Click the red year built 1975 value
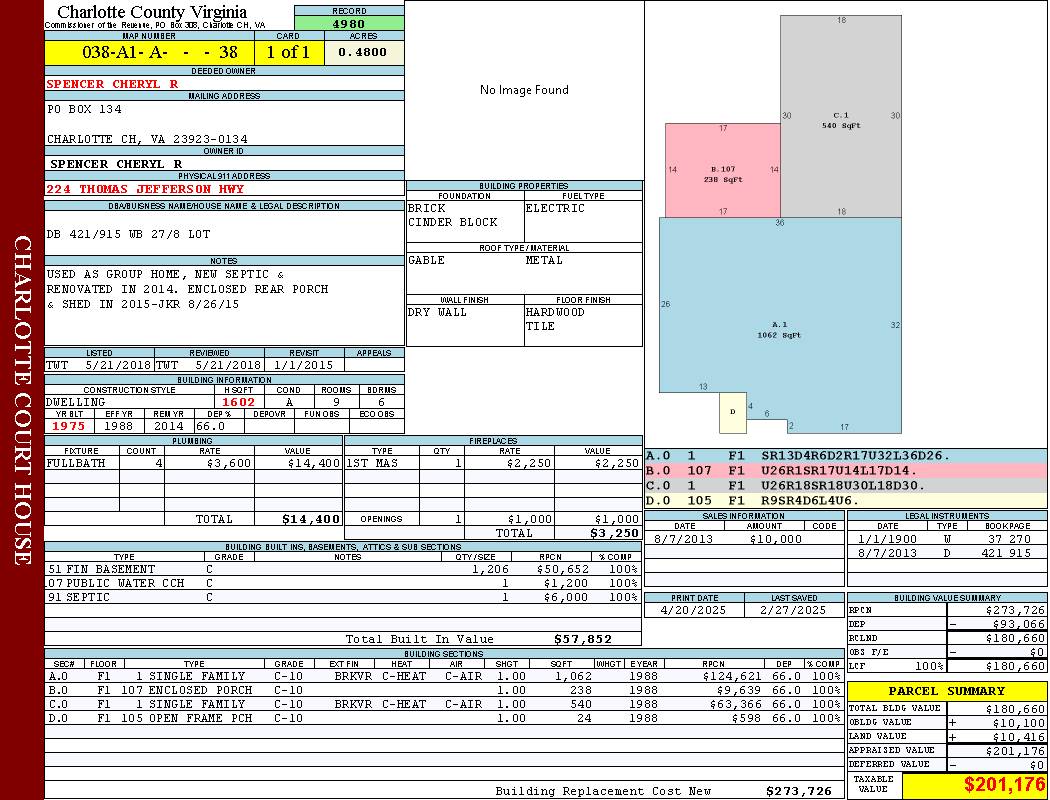1050x800 pixels. (69, 426)
